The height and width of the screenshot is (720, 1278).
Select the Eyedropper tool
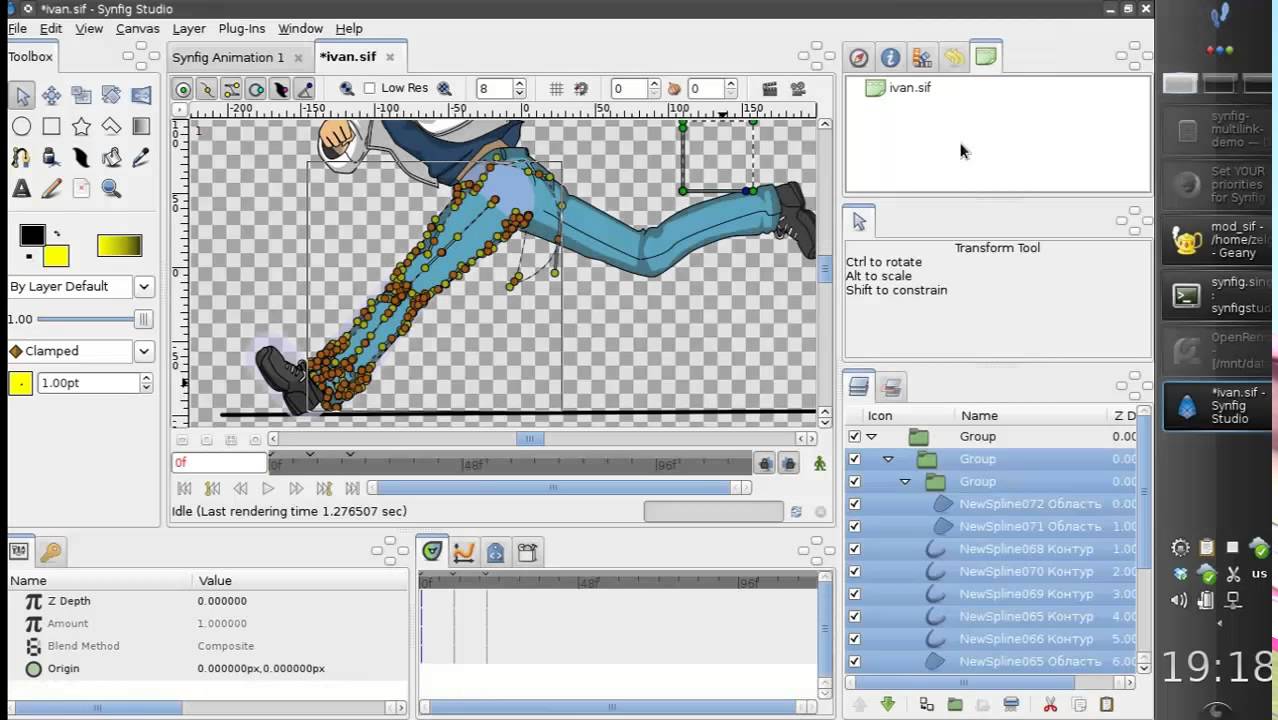141,158
